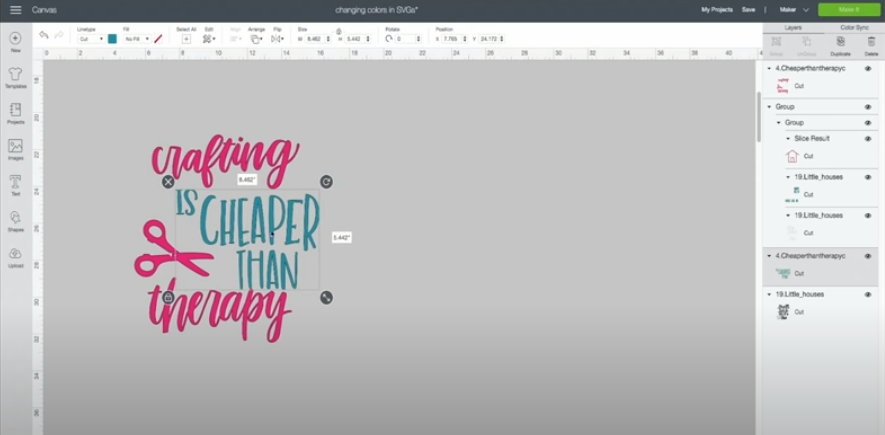Click the lock handle on selection box

[x=168, y=297]
